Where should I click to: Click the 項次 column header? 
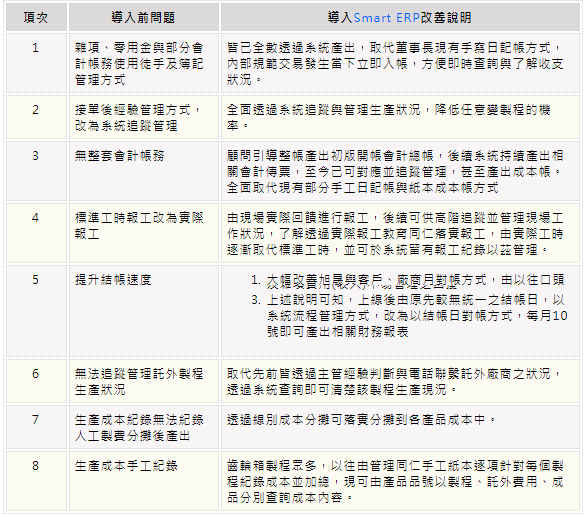point(36,18)
